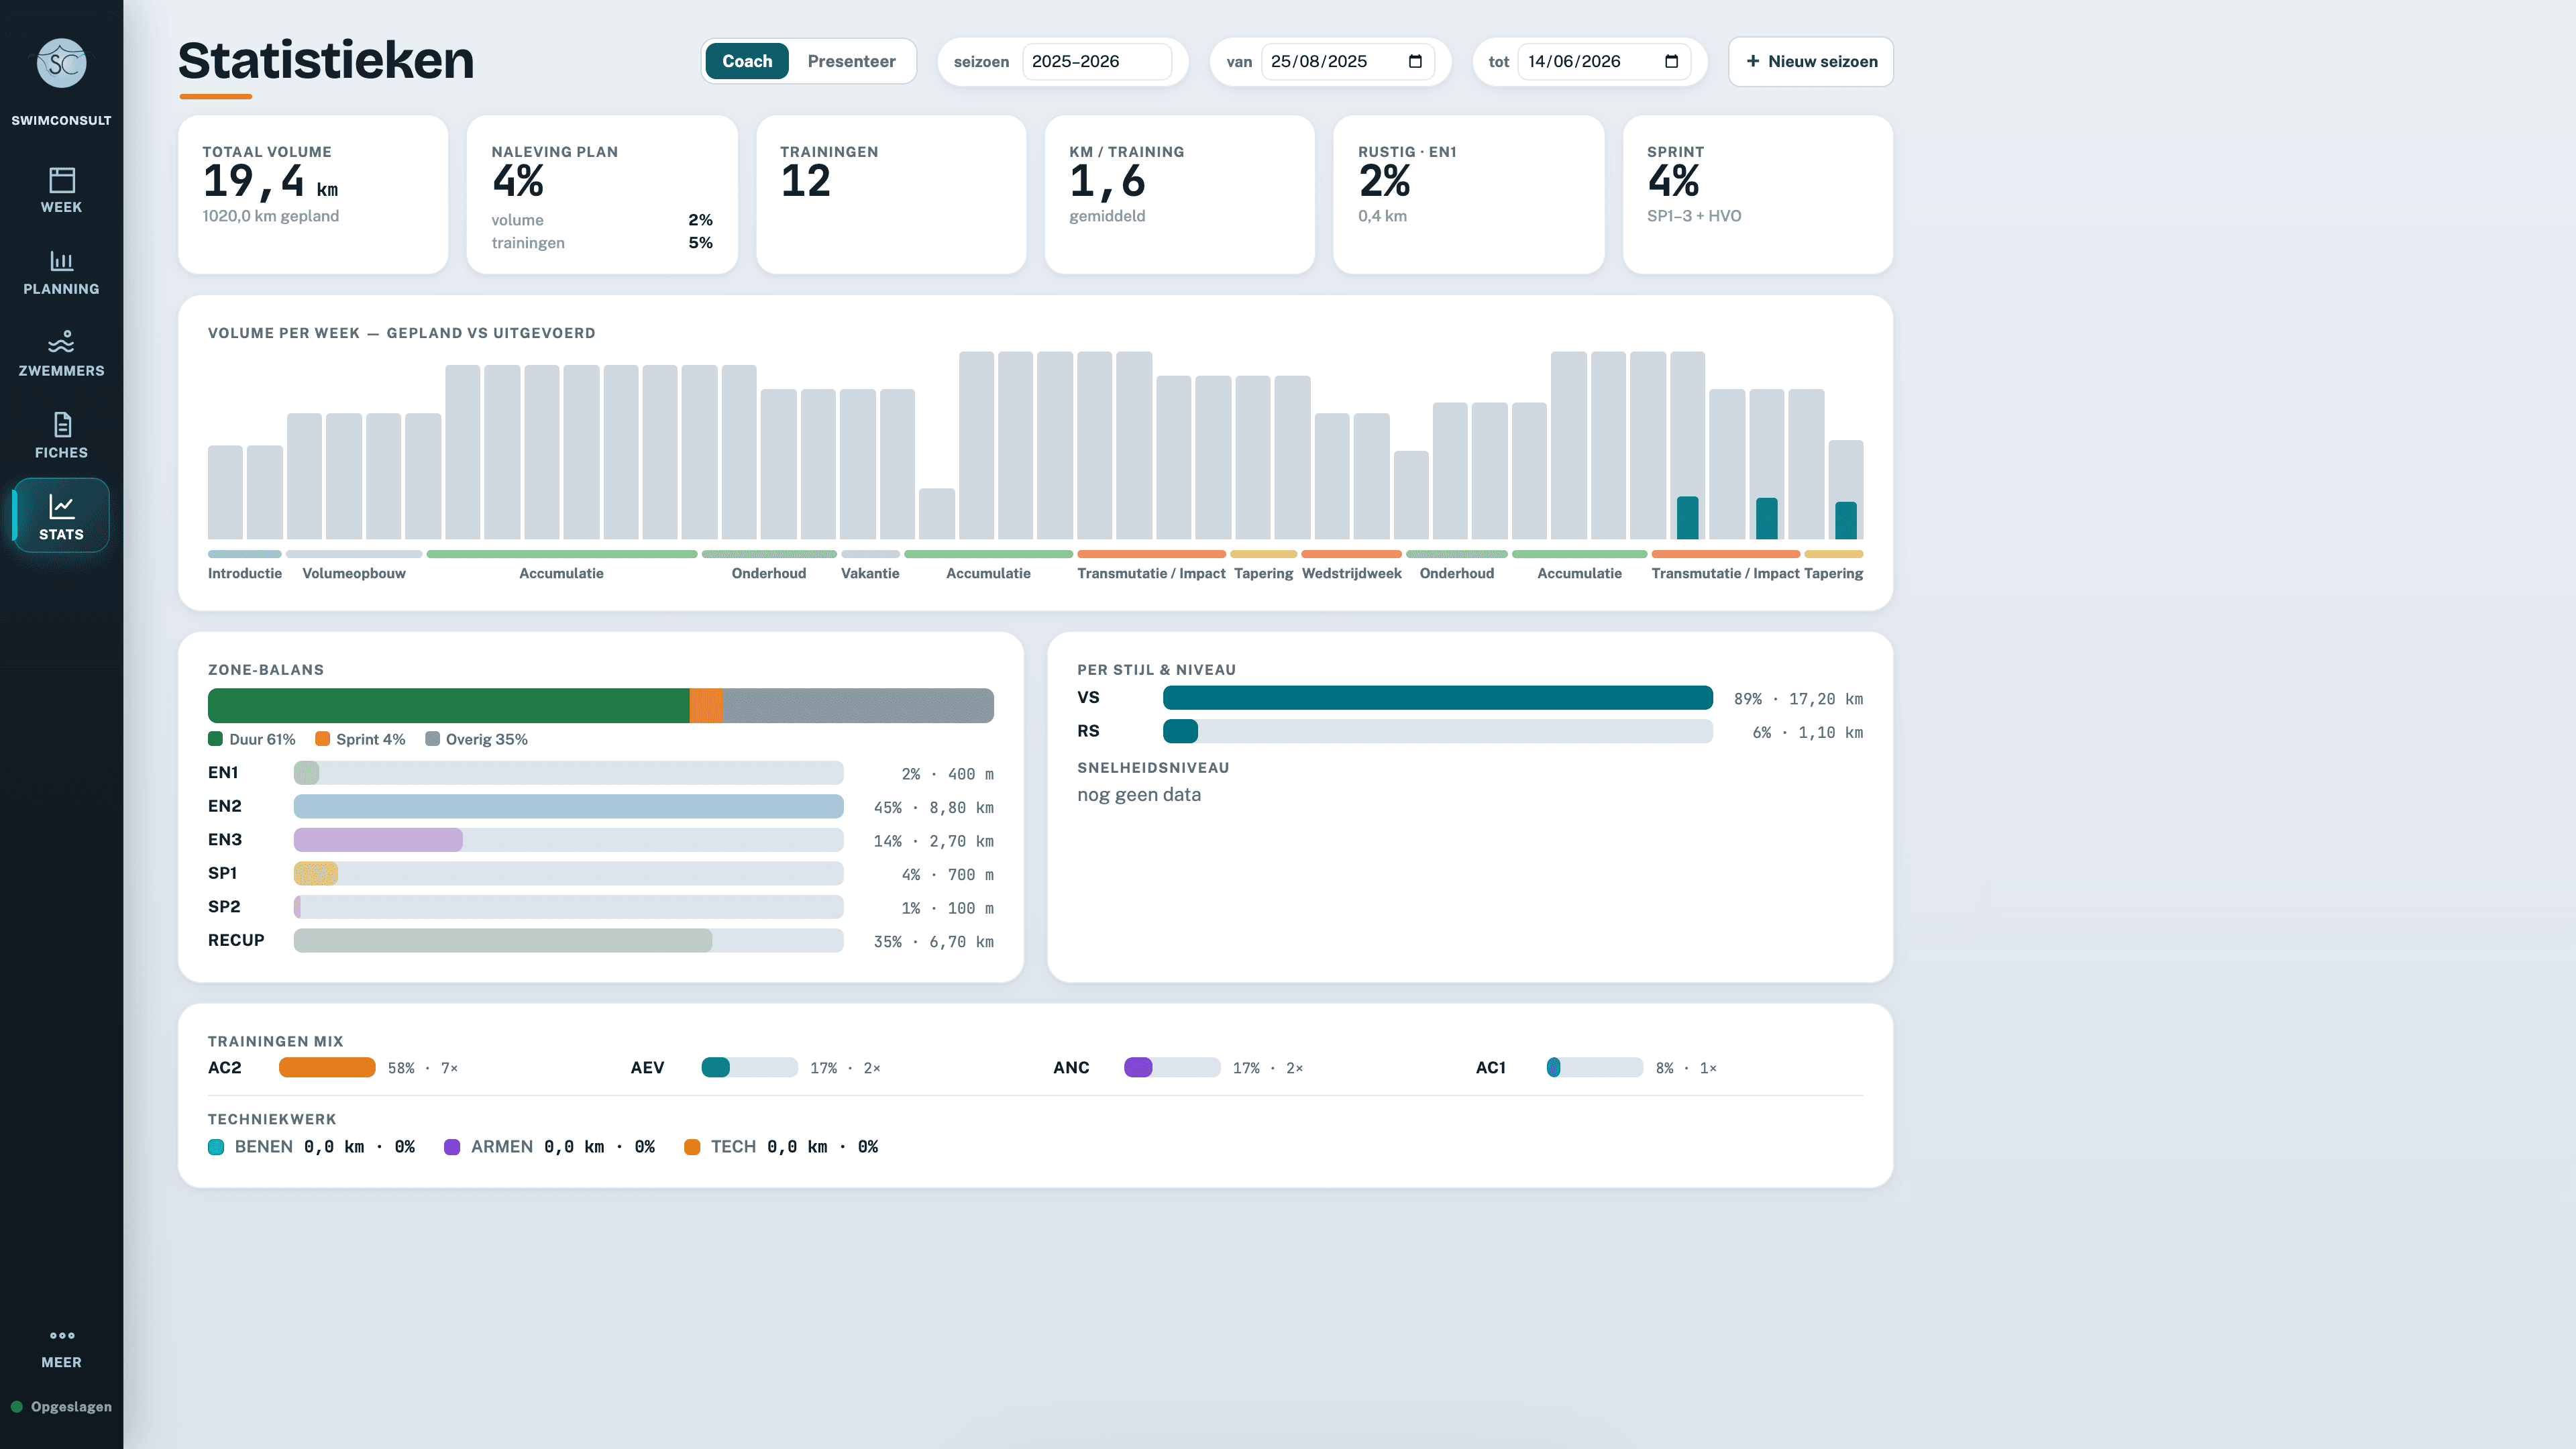2576x1449 pixels.
Task: Click the Totaal Volume card
Action: click(x=313, y=194)
